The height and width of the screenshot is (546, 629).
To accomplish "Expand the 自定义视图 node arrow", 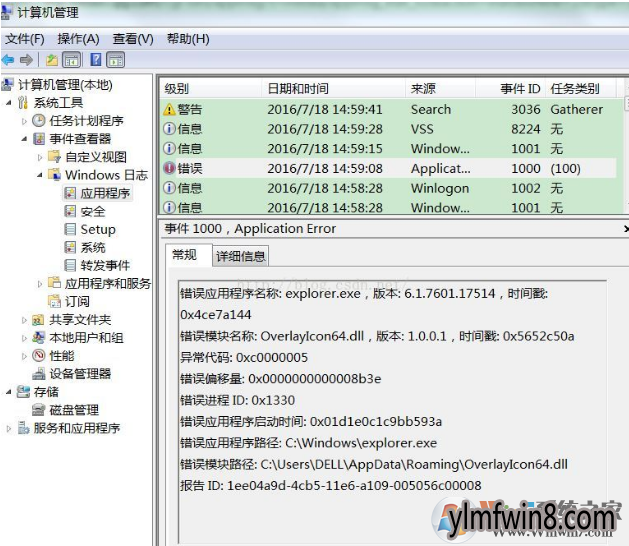I will tap(40, 157).
